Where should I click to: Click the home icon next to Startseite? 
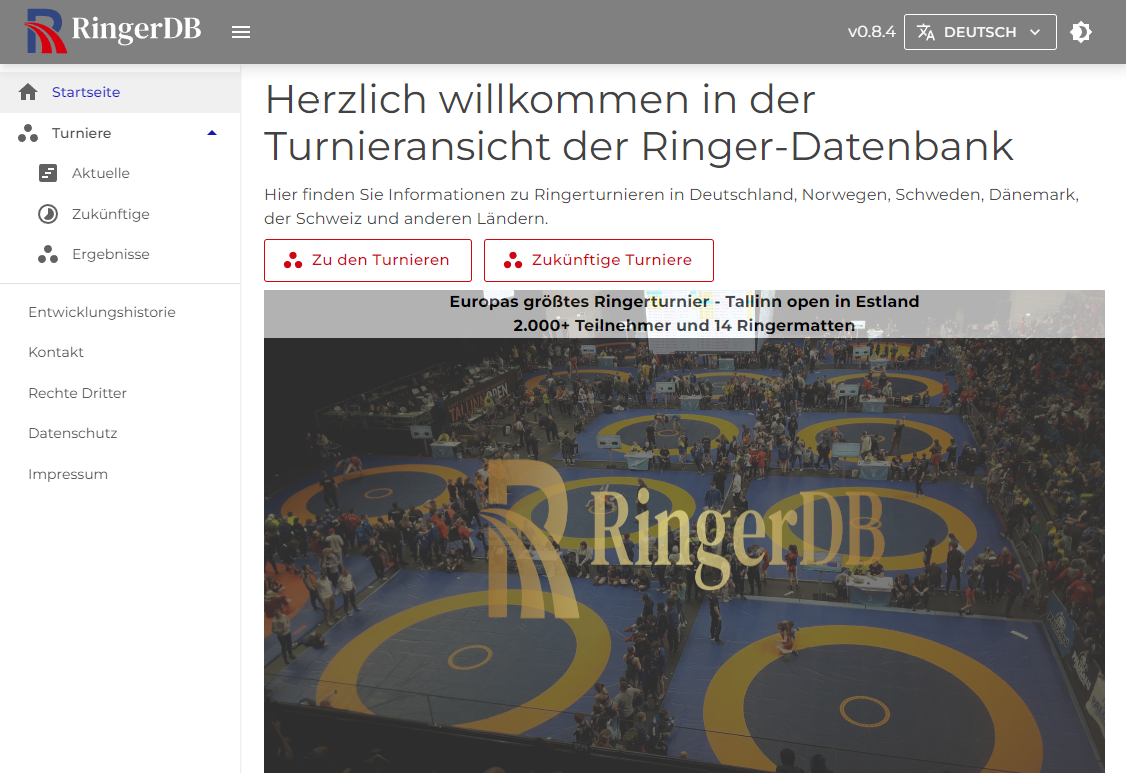[28, 92]
